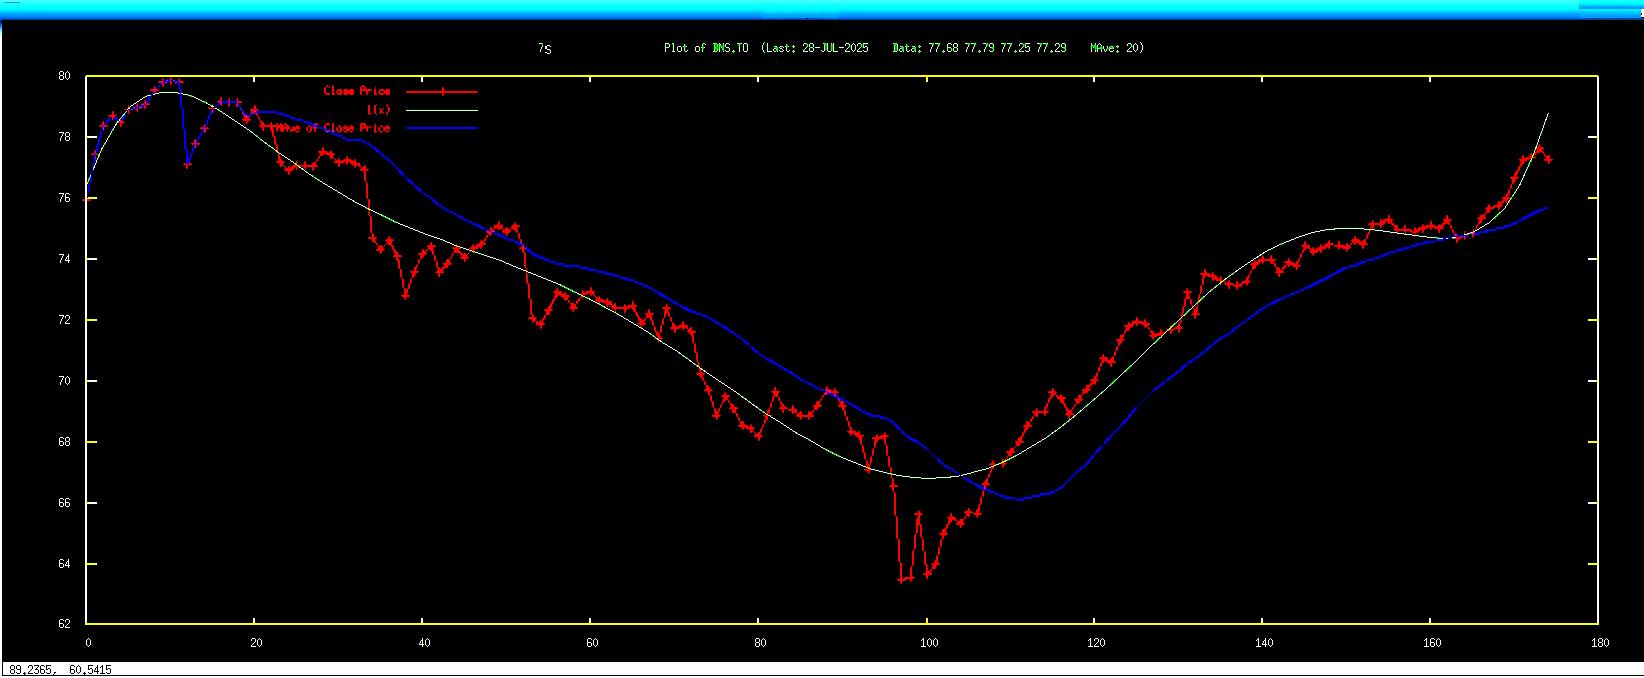This screenshot has height=678, width=1644.
Task: Click the x-axis tick label 60
Action: pyautogui.click(x=591, y=643)
